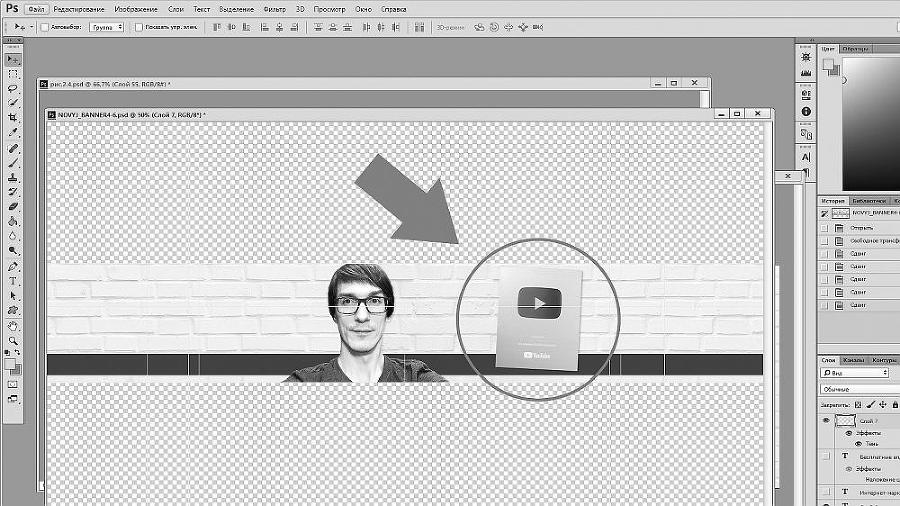Open the Справка menu
Viewport: 900px width, 506px height.
coord(394,9)
